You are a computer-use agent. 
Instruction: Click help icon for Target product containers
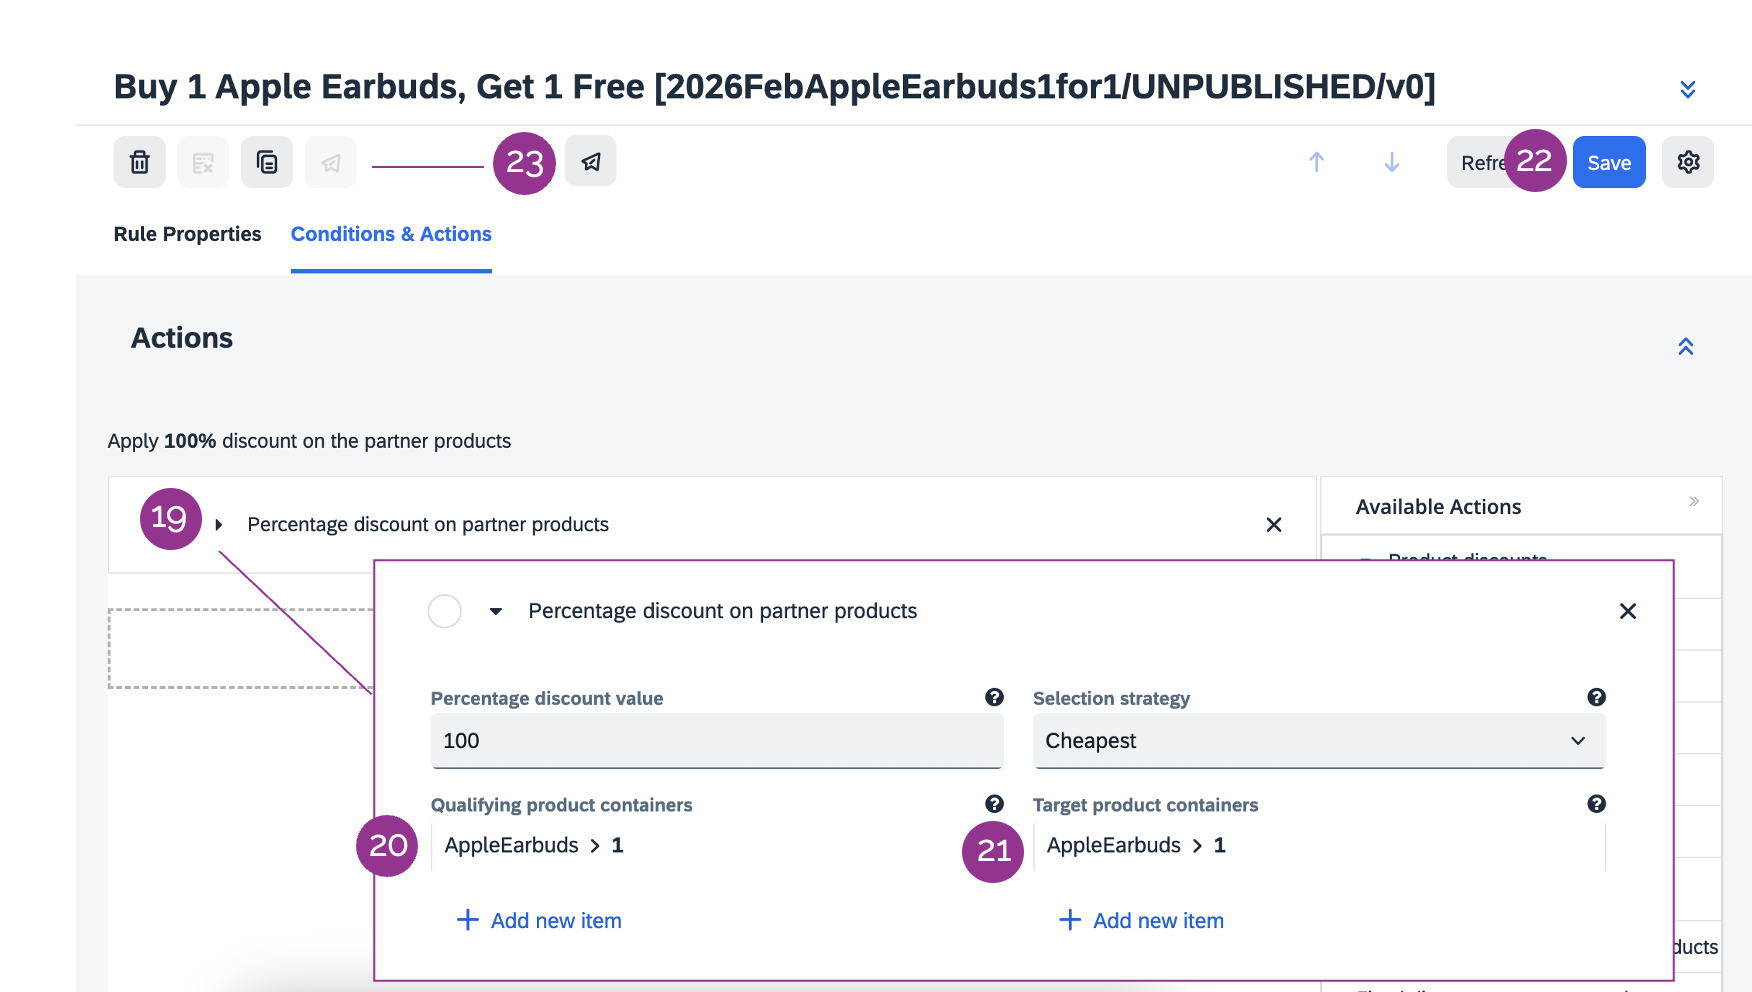(1596, 804)
